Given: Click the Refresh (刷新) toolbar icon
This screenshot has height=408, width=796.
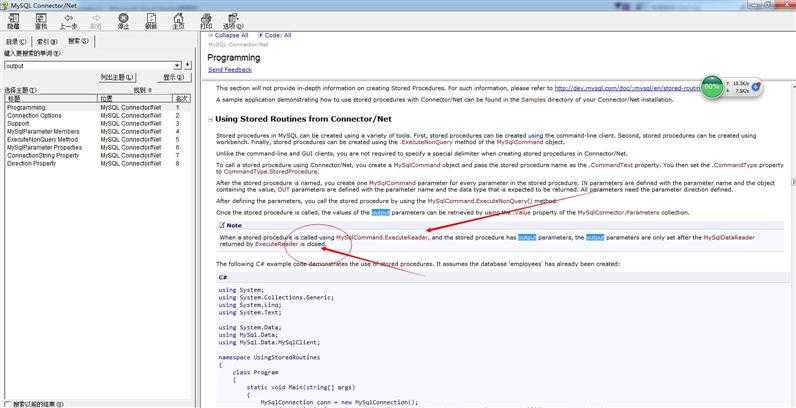Looking at the screenshot, I should point(151,21).
